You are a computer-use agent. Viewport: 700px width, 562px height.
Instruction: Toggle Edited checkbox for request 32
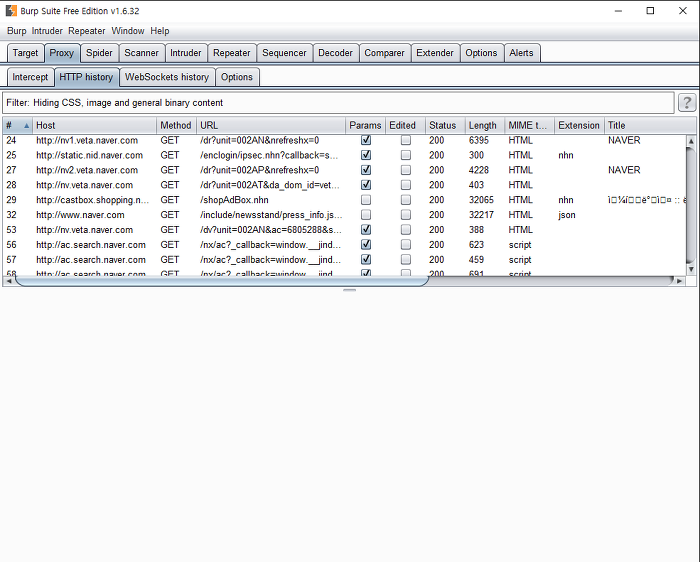point(406,215)
